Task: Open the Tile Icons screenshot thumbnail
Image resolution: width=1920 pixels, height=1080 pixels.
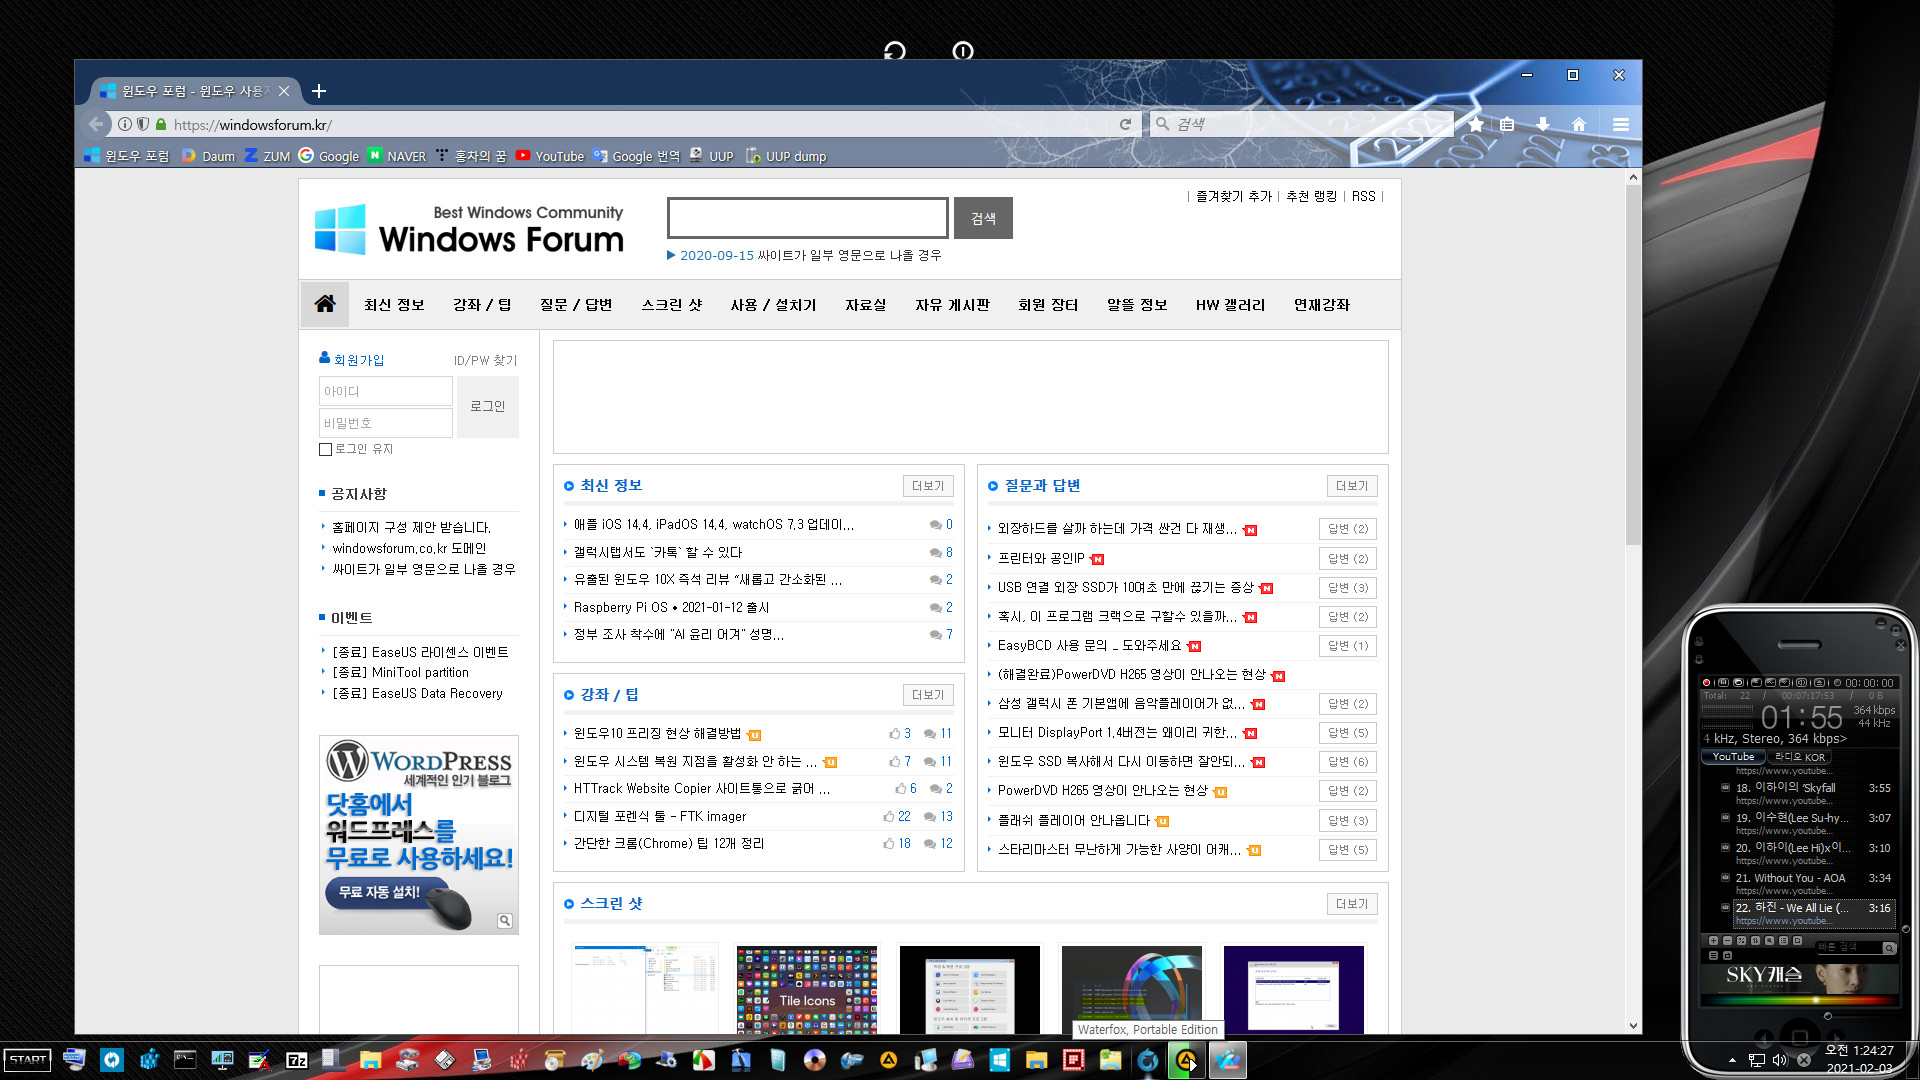Action: 807,990
